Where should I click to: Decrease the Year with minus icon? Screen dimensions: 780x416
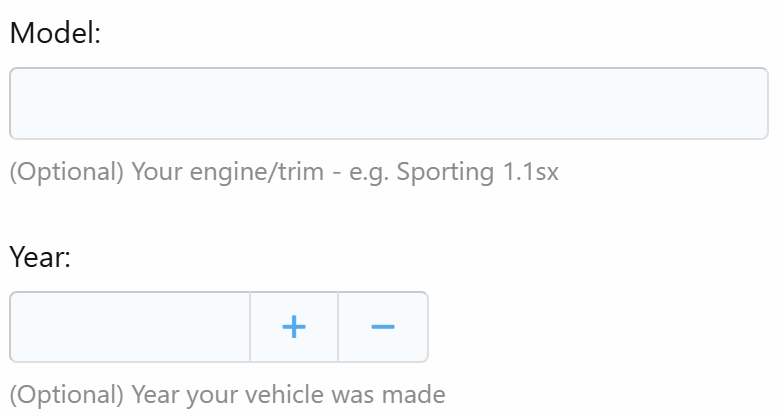click(383, 327)
